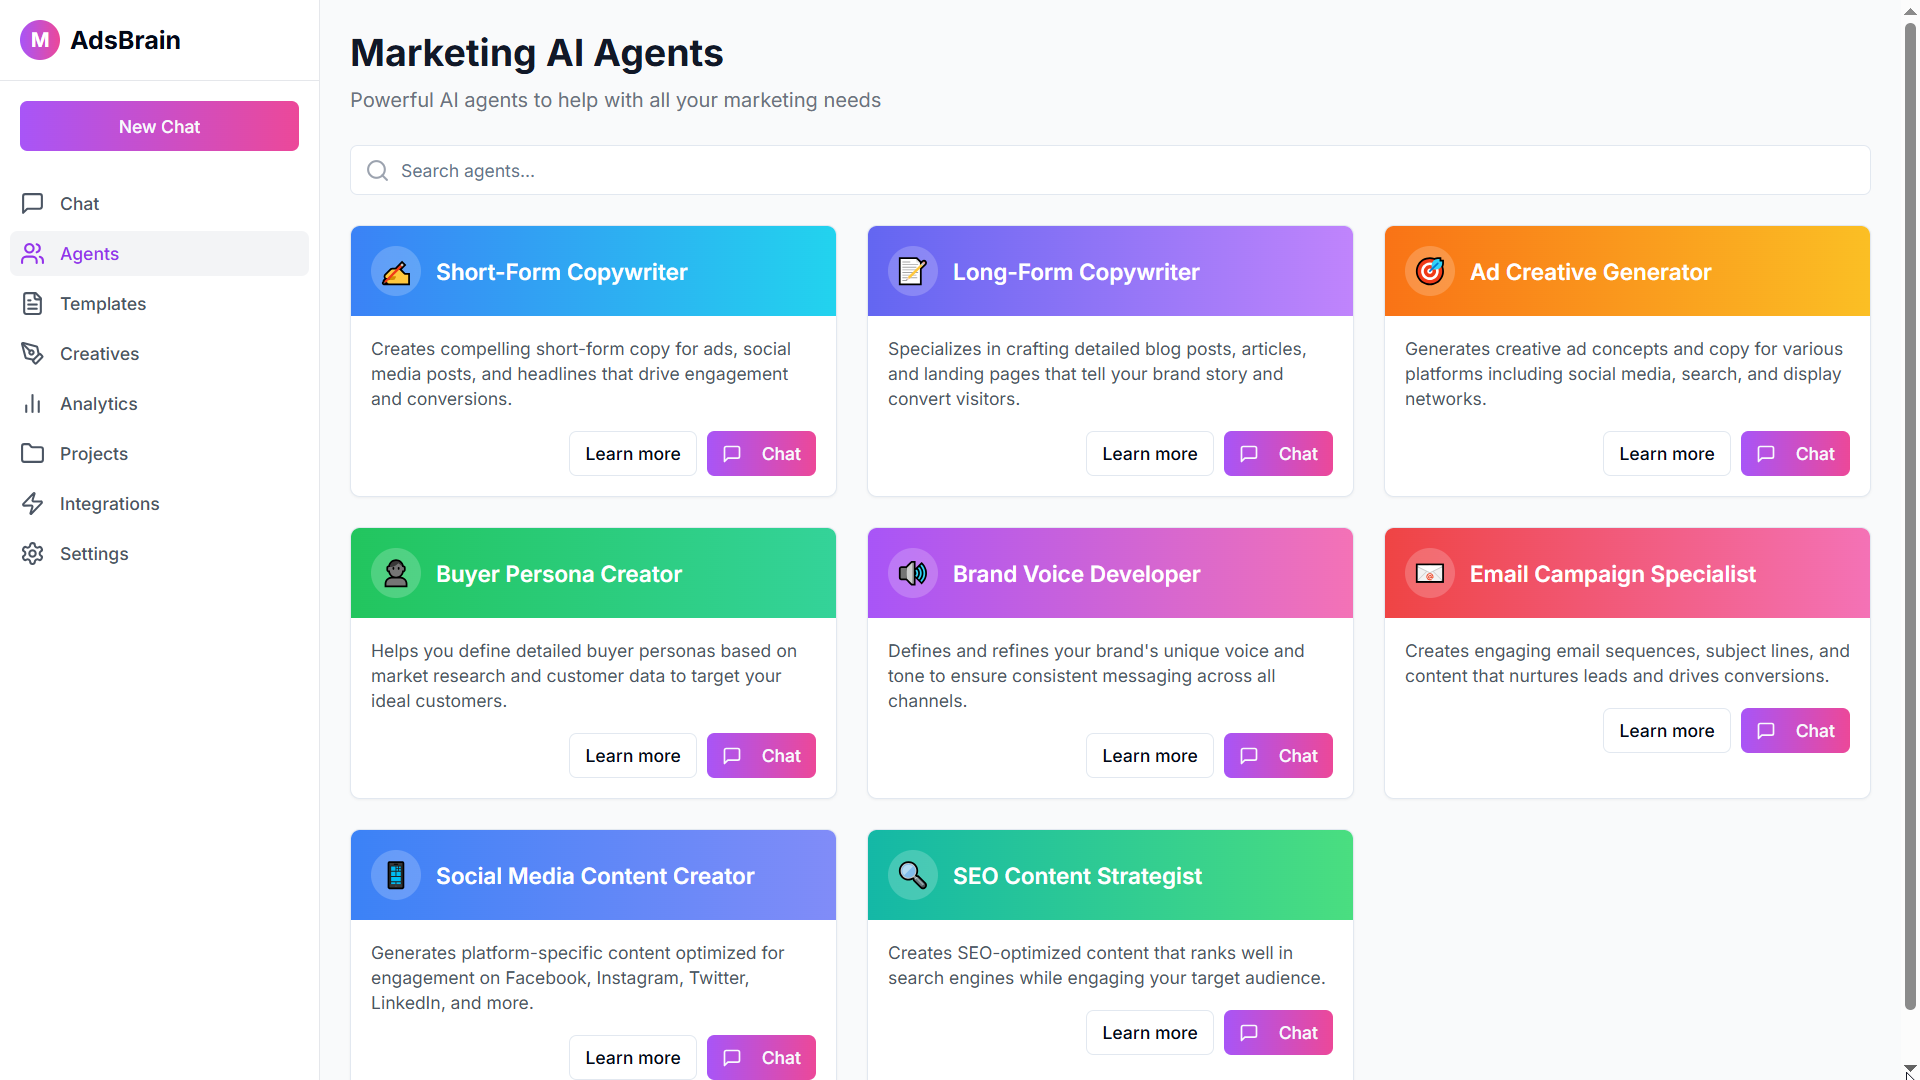The image size is (1920, 1080).
Task: Click the Marketing AI Agents heading
Action: pyautogui.click(x=536, y=53)
